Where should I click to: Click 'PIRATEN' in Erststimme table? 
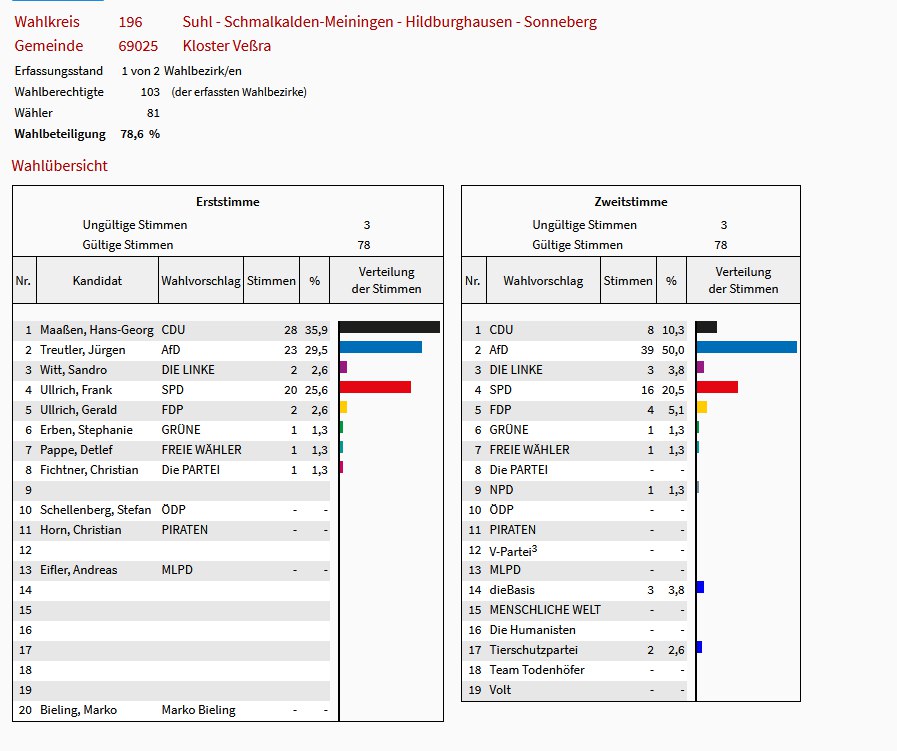[185, 530]
